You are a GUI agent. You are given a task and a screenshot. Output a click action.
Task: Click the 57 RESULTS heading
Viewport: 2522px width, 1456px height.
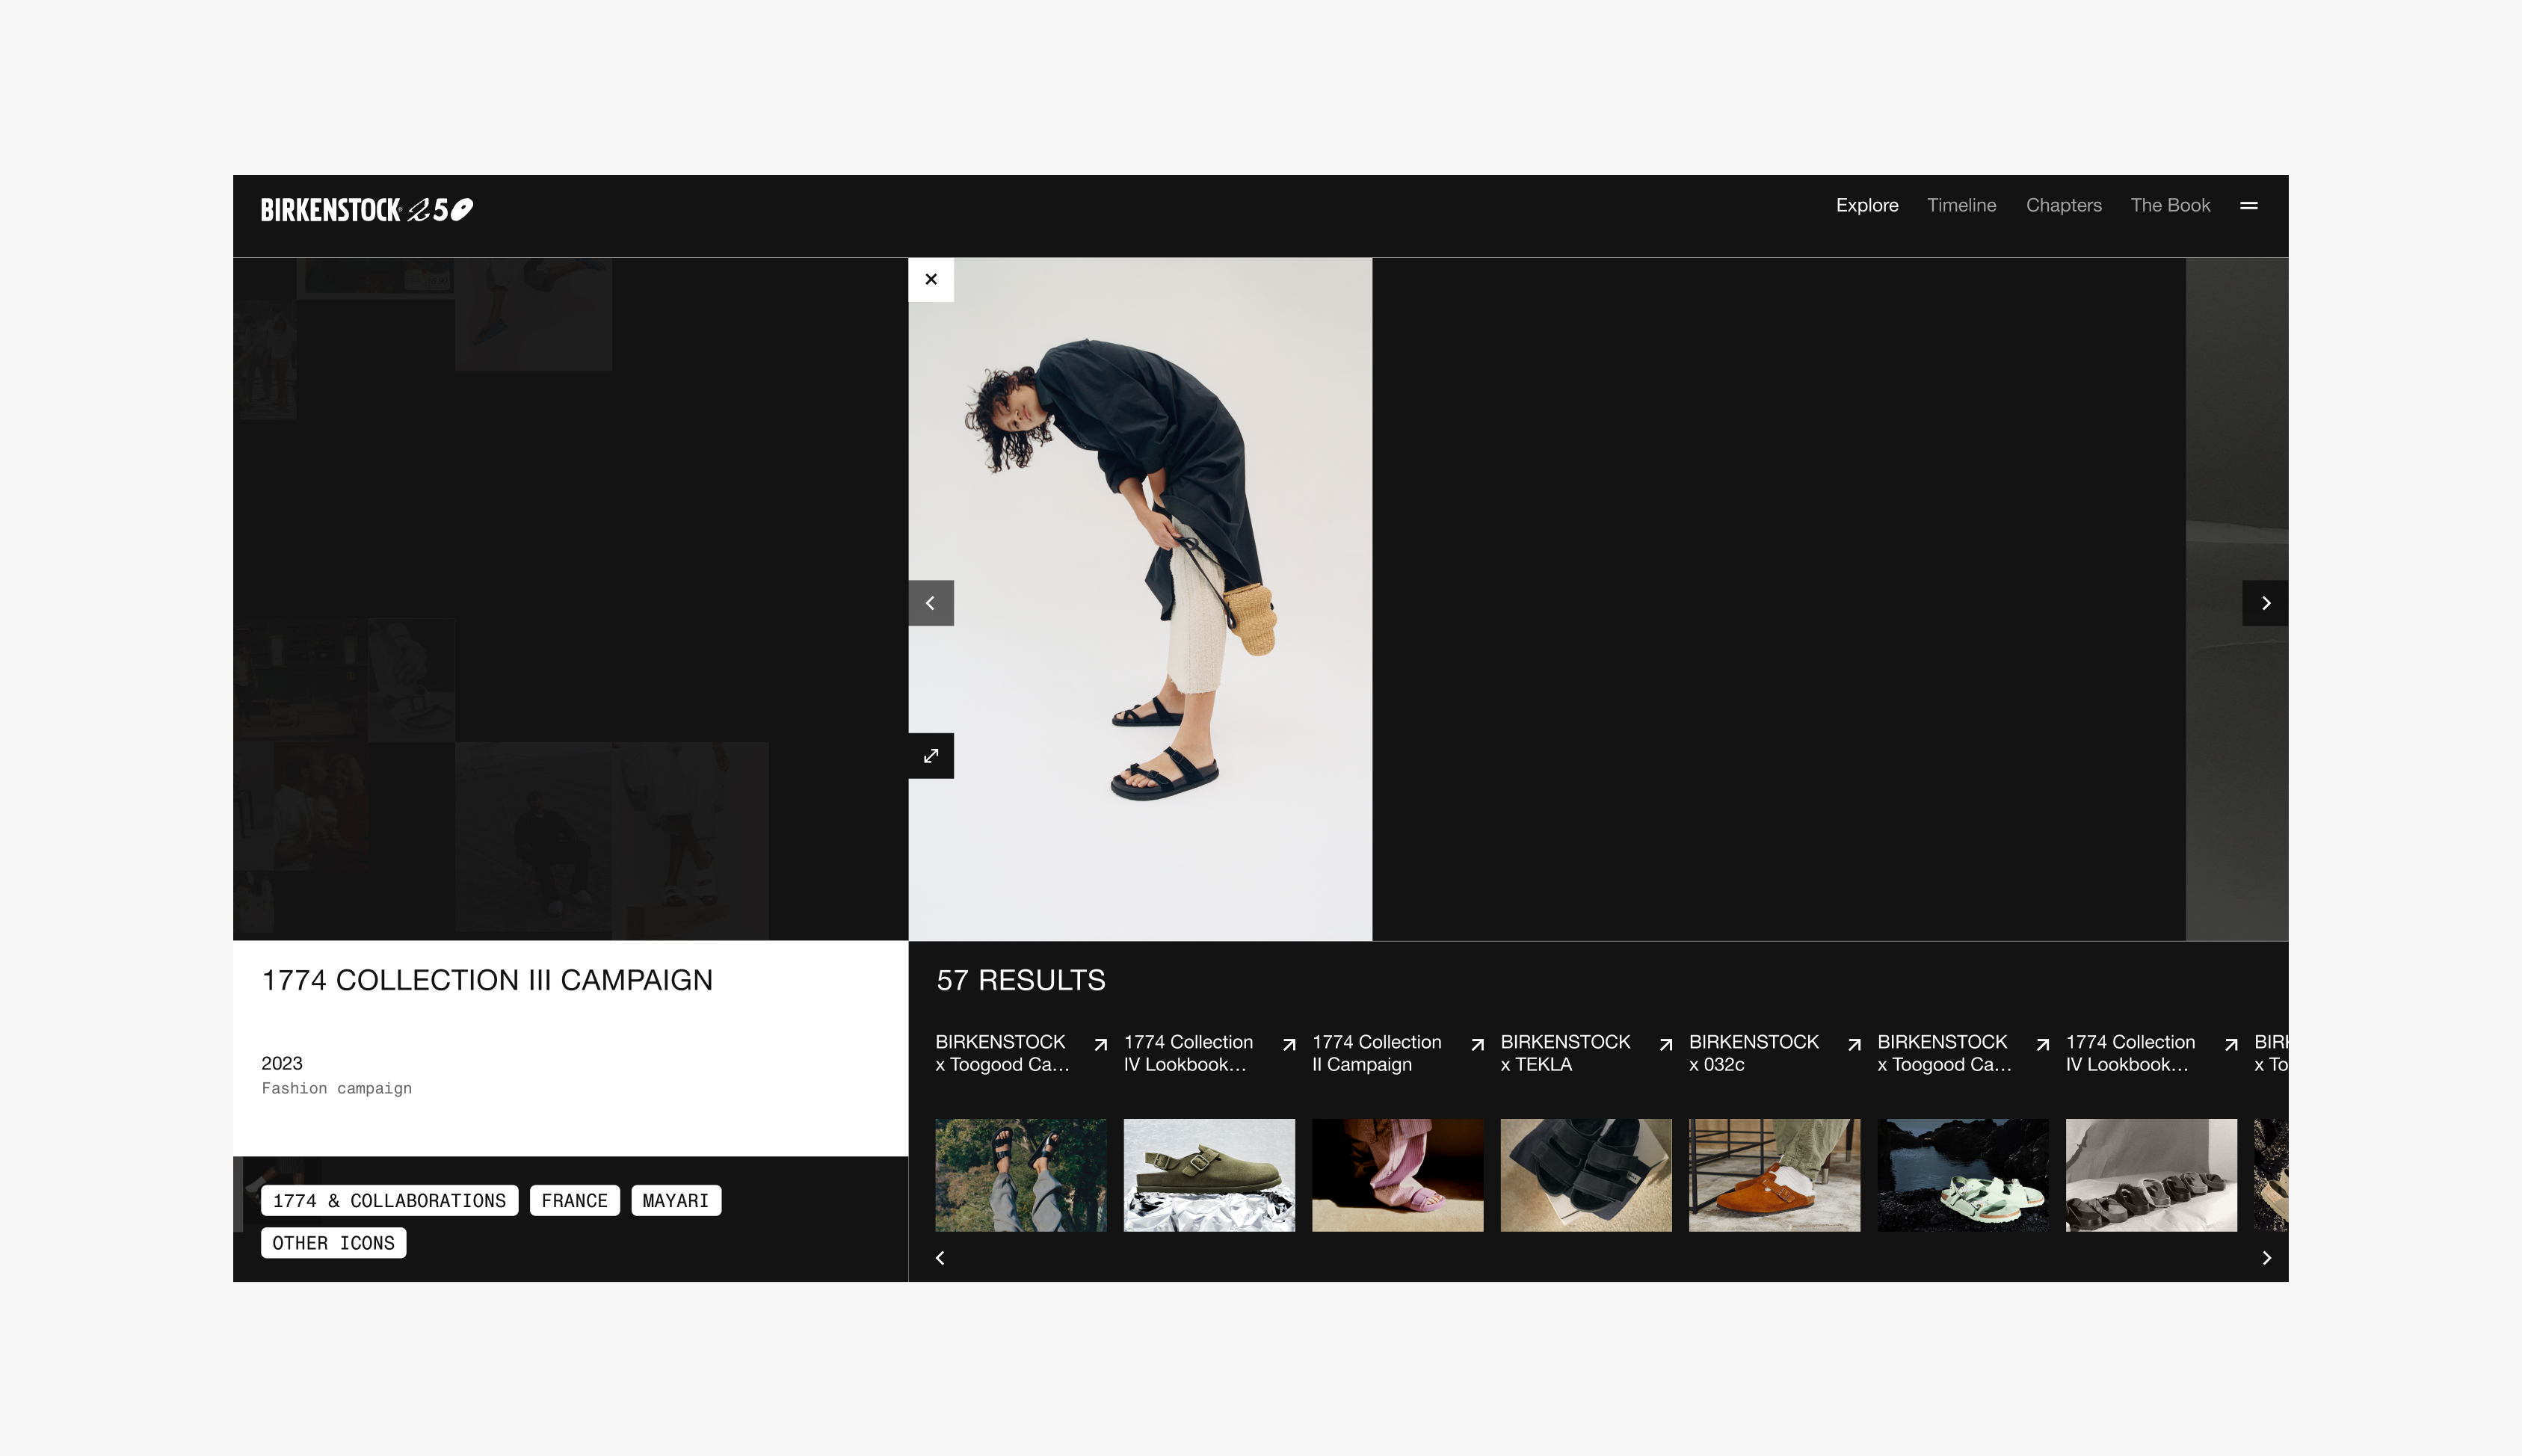pyautogui.click(x=1021, y=980)
